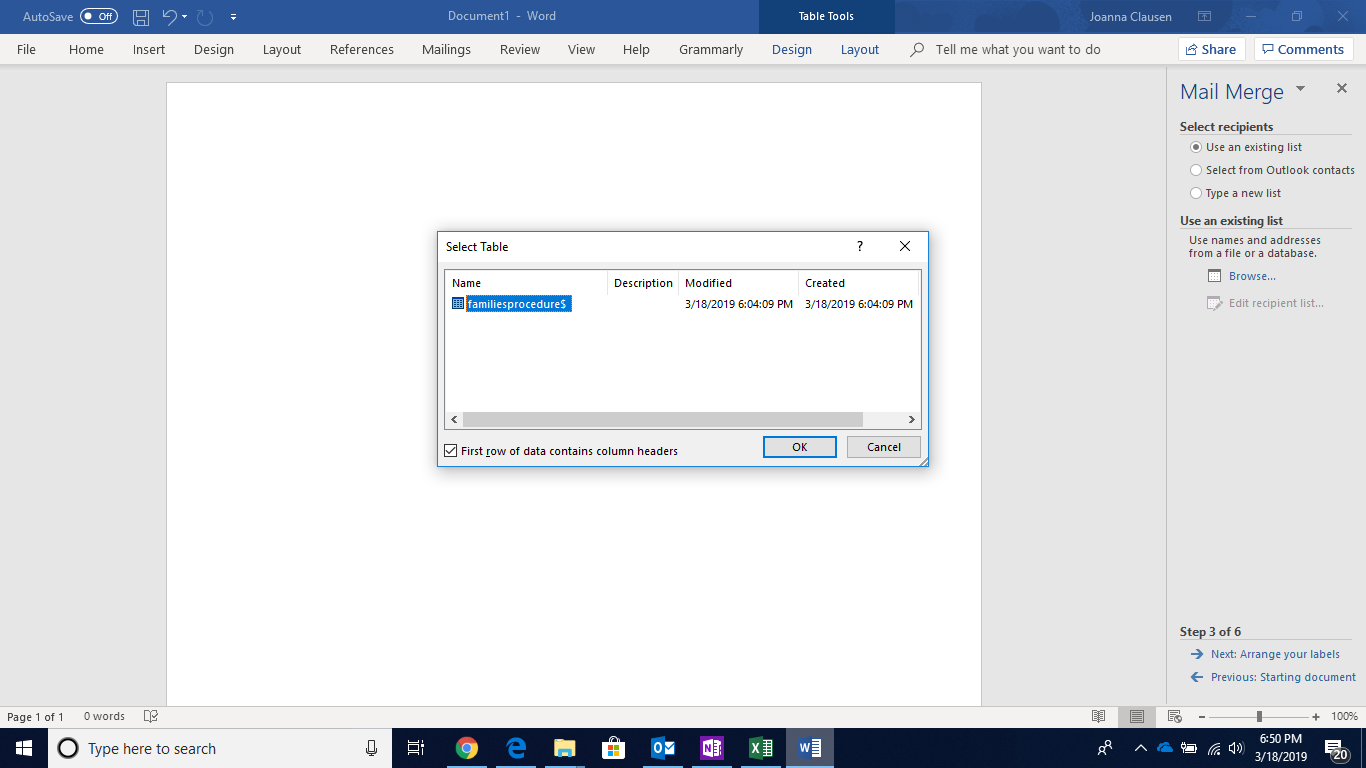Close the Mail Merge pane
The height and width of the screenshot is (768, 1366).
pos(1342,88)
